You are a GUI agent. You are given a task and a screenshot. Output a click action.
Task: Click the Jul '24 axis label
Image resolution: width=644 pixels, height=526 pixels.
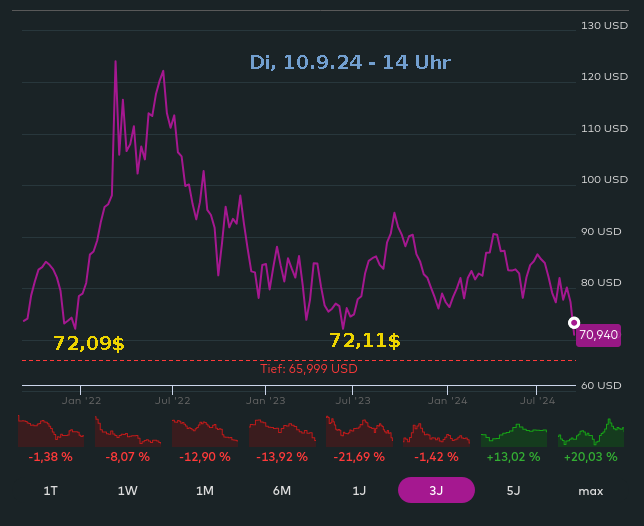(x=537, y=401)
